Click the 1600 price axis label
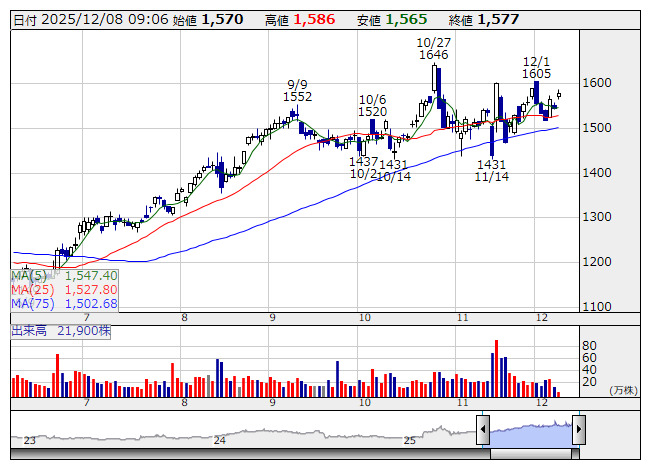The width and height of the screenshot is (653, 470). click(x=597, y=83)
